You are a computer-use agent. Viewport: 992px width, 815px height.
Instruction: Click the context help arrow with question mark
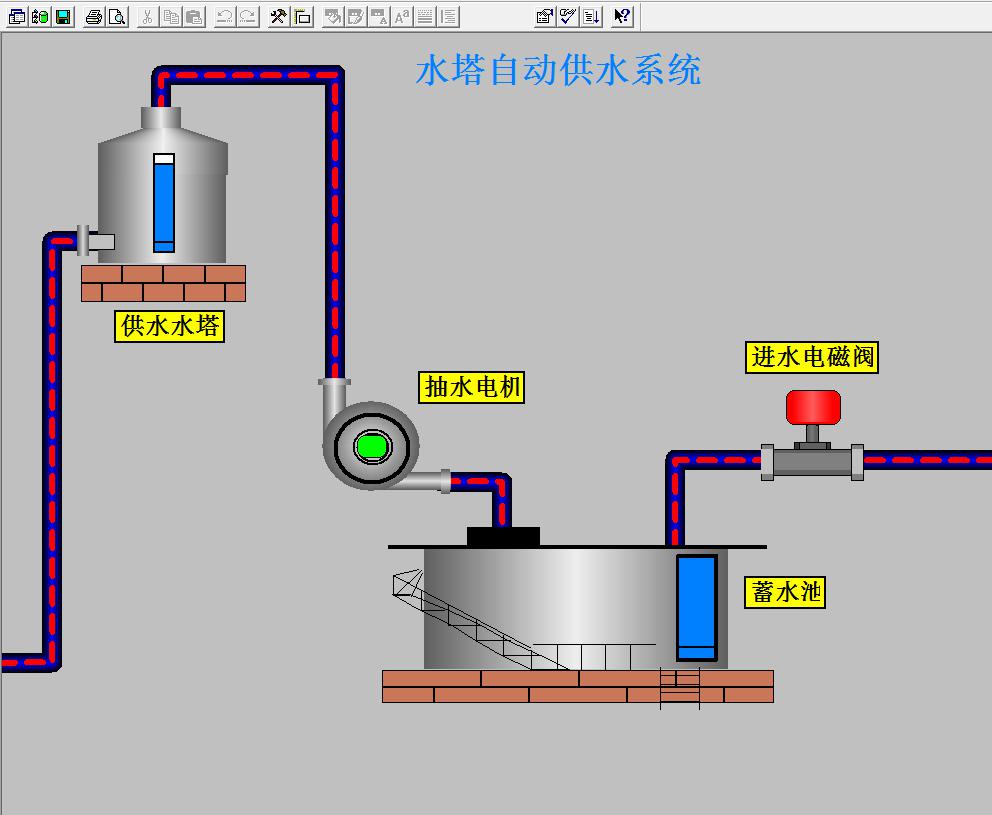(x=622, y=16)
